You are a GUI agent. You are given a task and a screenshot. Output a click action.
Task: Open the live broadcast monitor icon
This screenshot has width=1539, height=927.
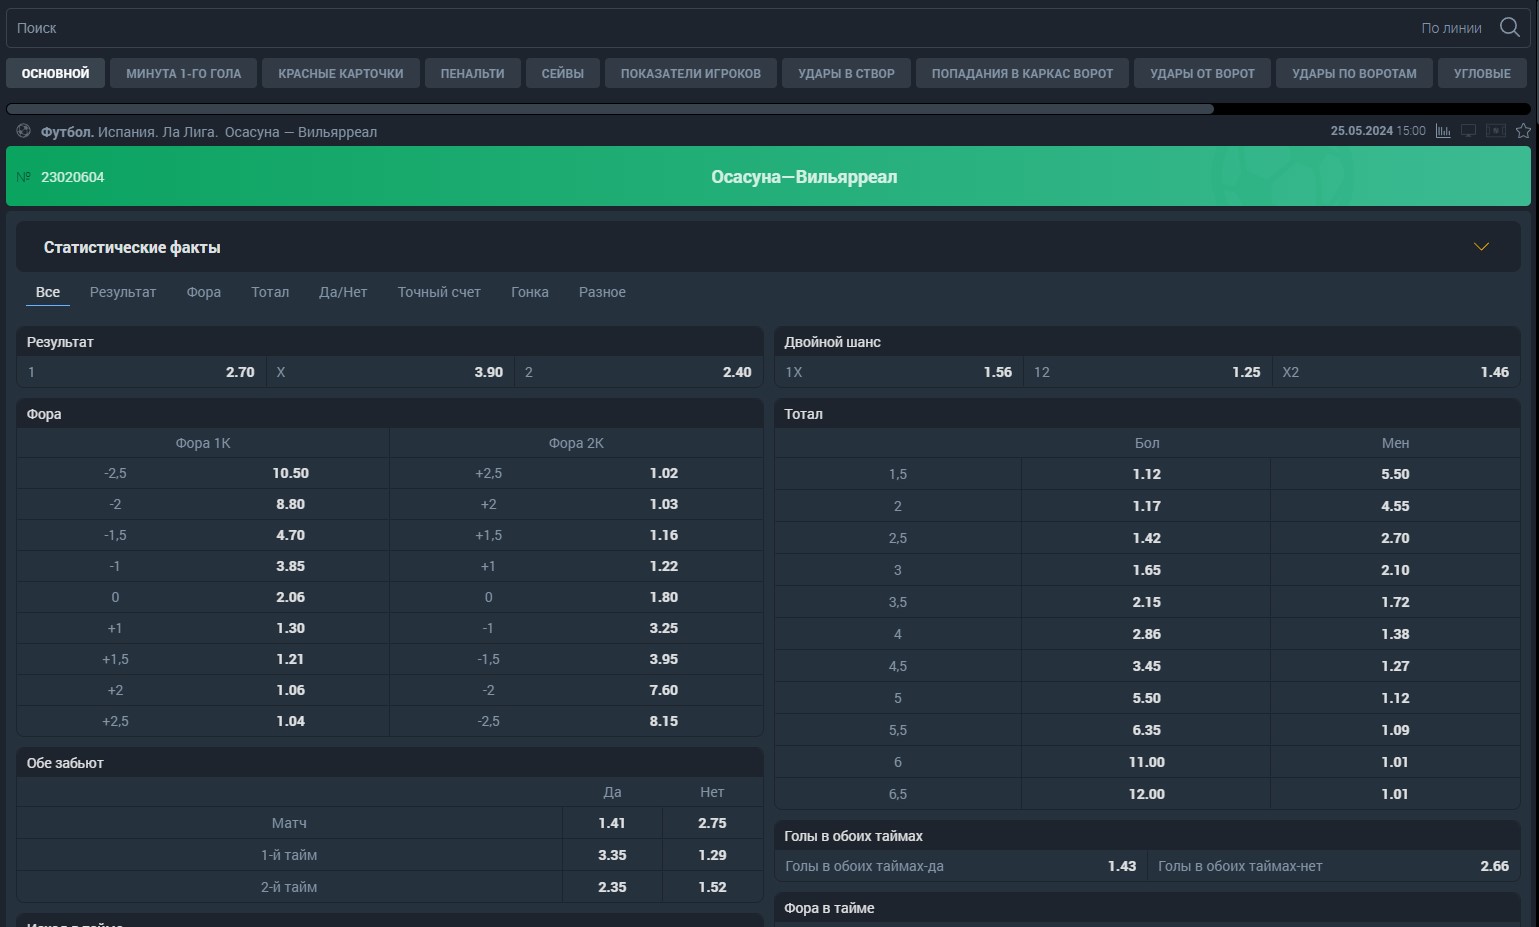(x=1468, y=131)
